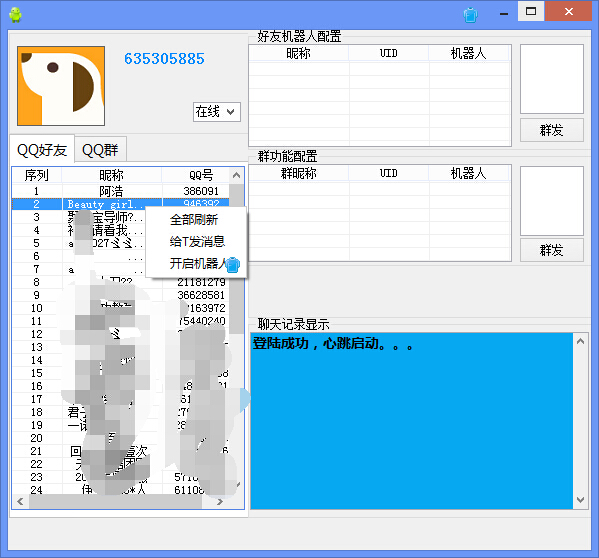Switch to the QQ群 tab
The image size is (599, 558).
pos(100,150)
